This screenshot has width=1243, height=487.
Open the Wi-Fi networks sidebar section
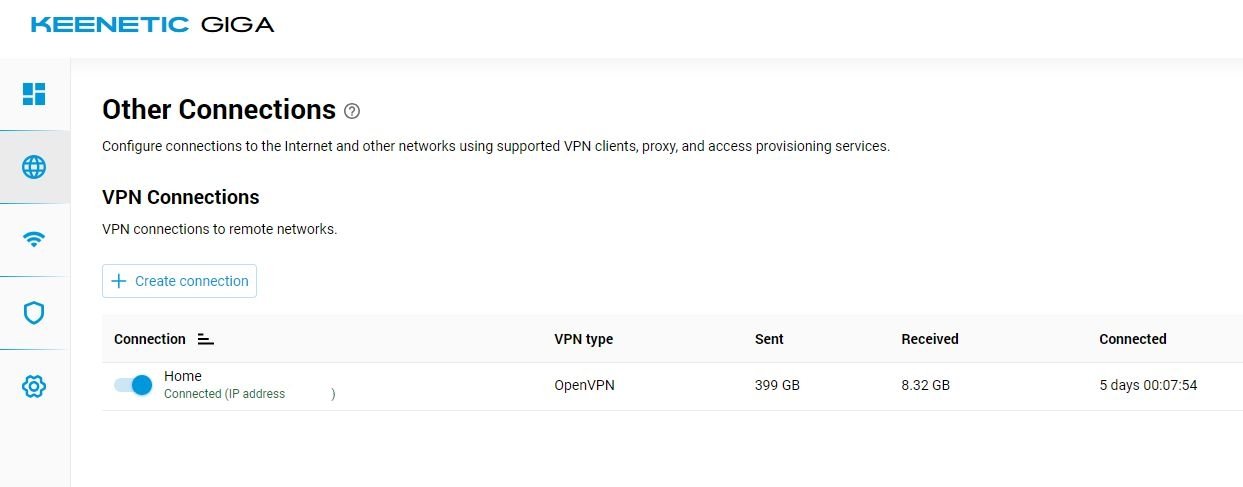pos(34,240)
